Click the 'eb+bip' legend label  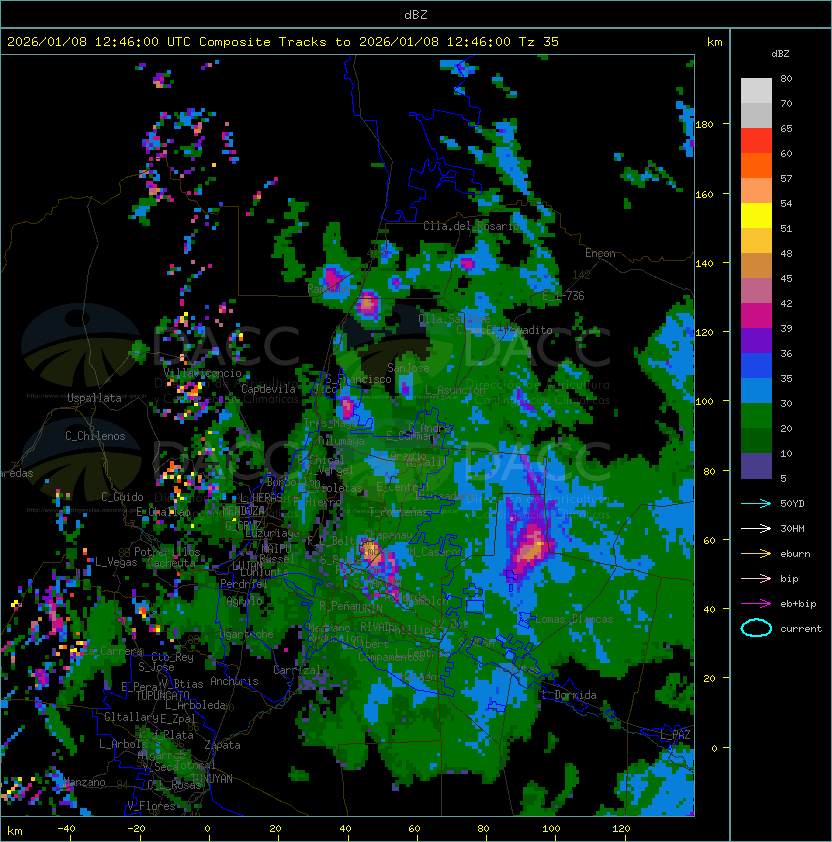tap(798, 604)
